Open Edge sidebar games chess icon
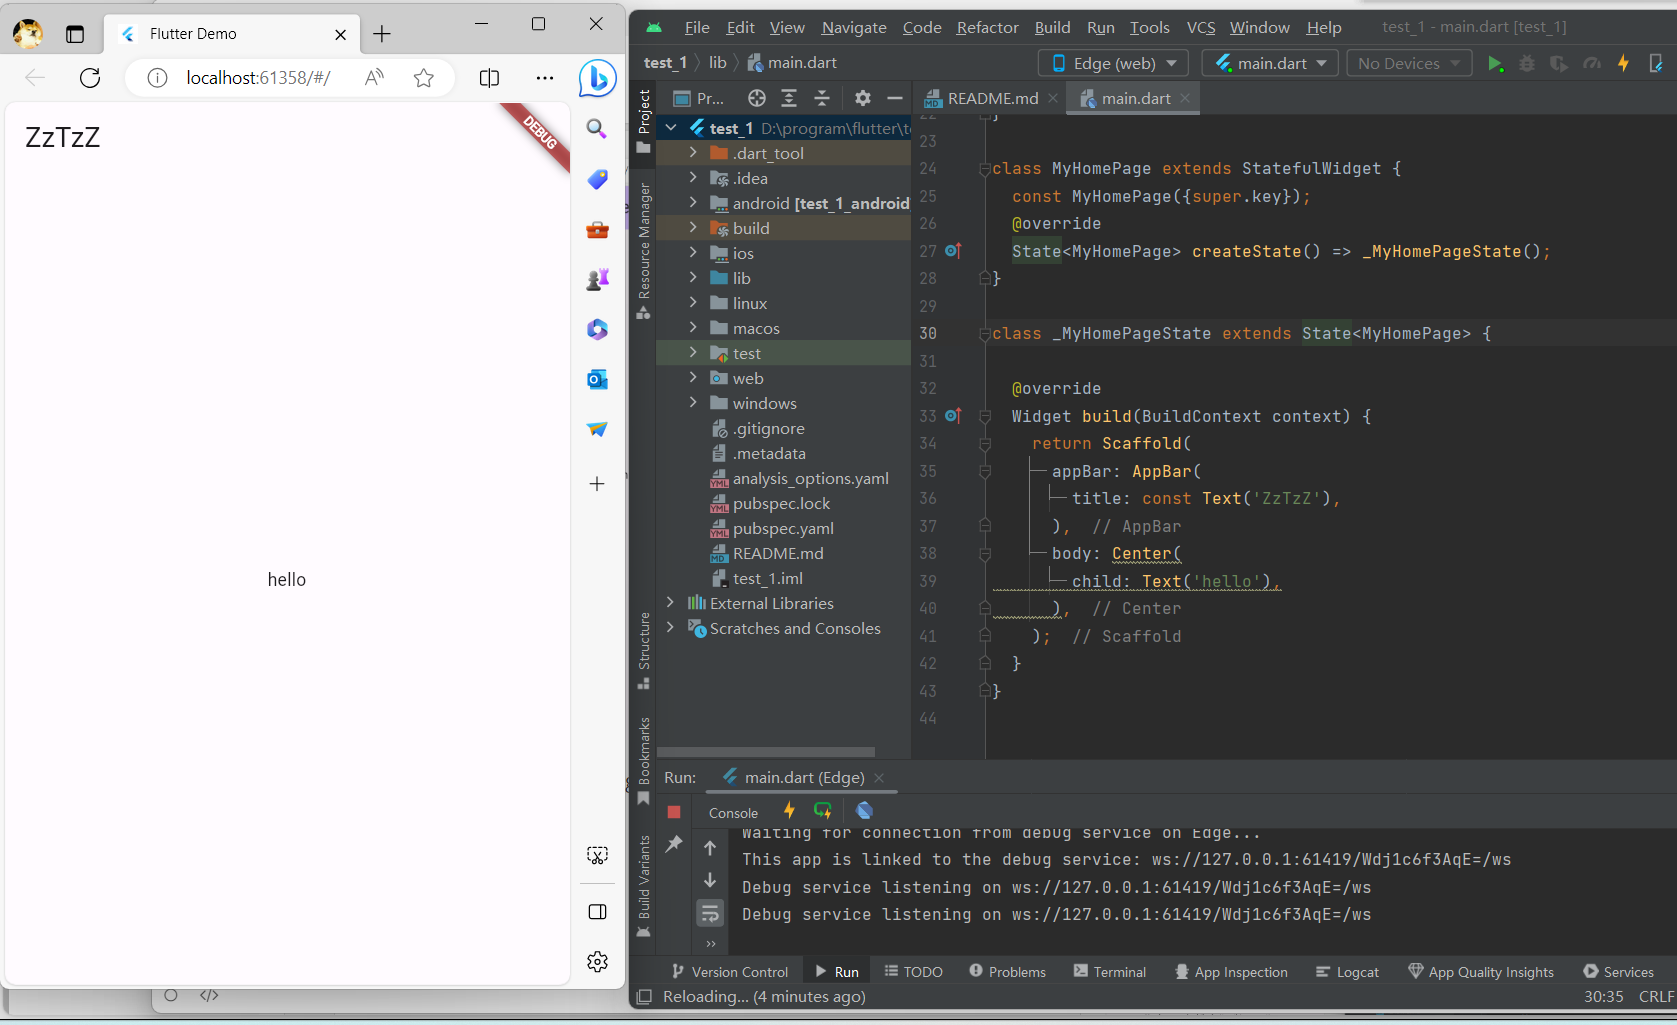The height and width of the screenshot is (1025, 1677). coord(597,279)
